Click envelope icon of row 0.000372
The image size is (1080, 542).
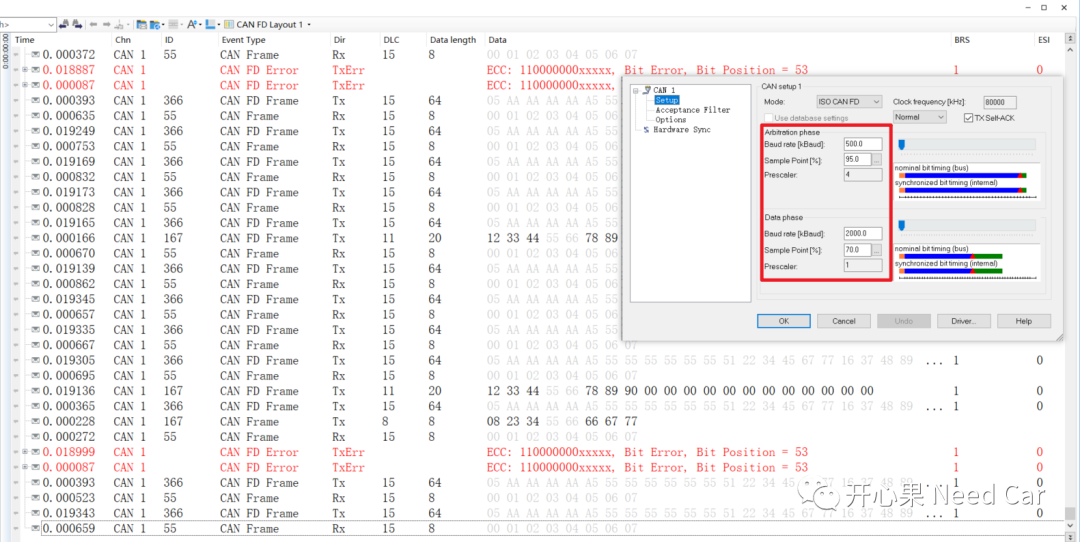pos(34,54)
